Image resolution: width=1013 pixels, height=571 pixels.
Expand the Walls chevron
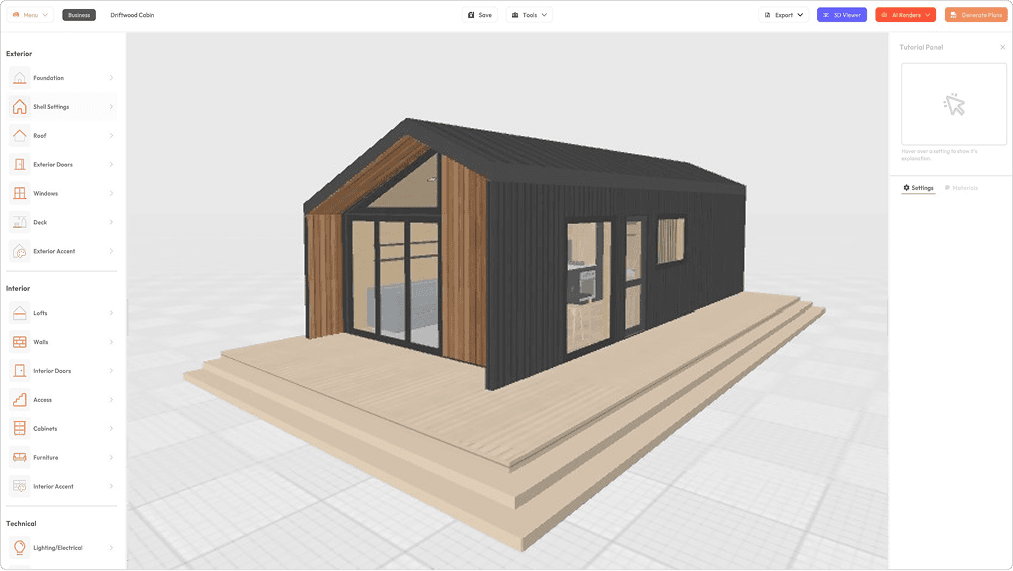(x=111, y=342)
